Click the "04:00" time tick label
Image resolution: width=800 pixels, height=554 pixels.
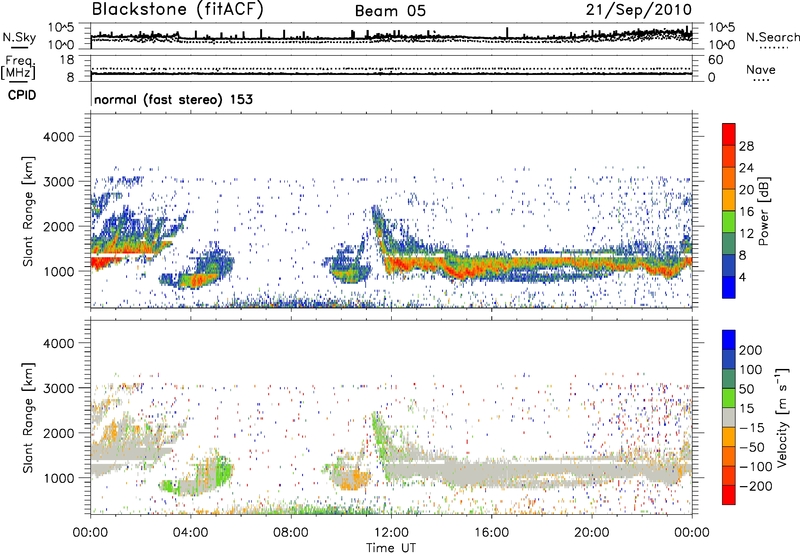[x=190, y=533]
